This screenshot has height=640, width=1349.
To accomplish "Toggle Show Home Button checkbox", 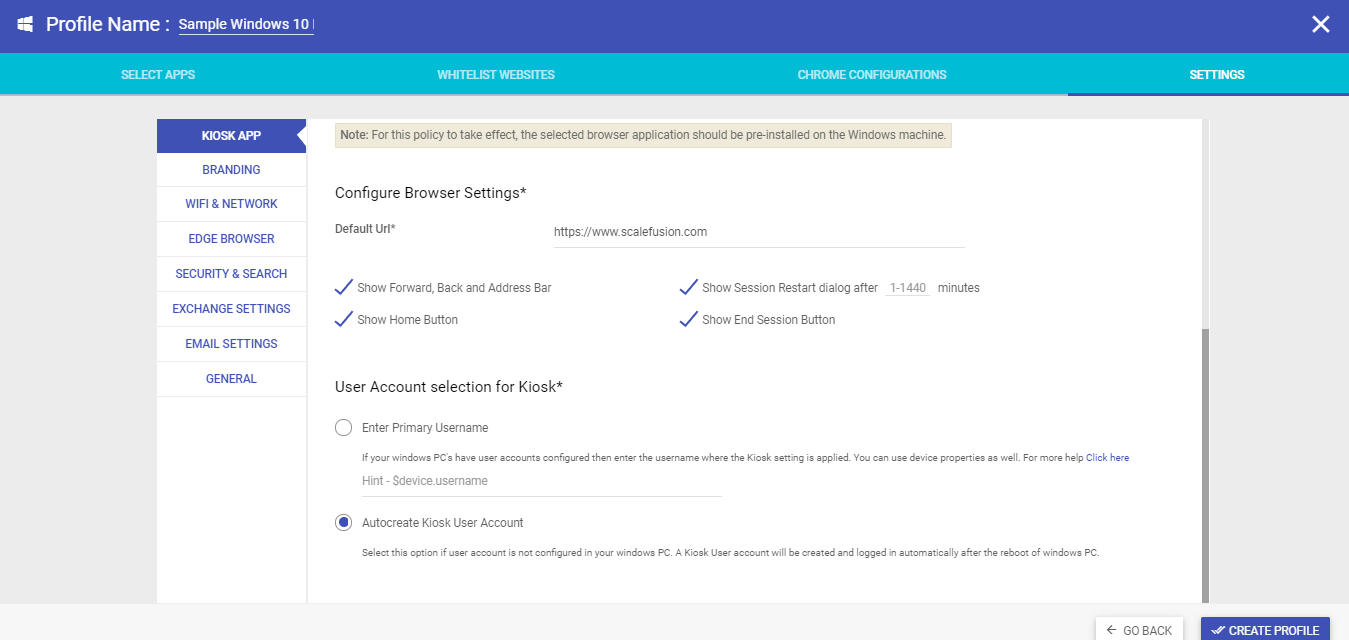I will coord(344,320).
